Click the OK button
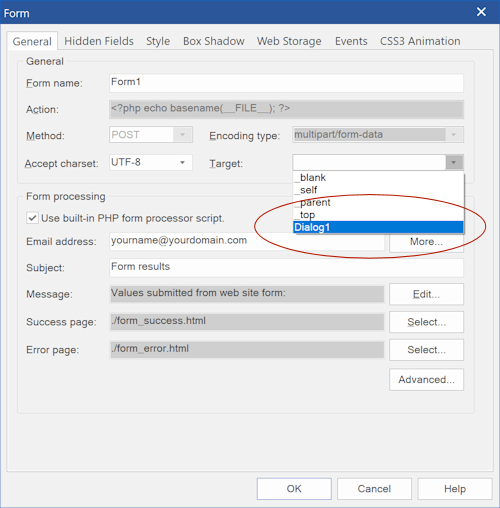The image size is (500, 508). click(x=294, y=489)
